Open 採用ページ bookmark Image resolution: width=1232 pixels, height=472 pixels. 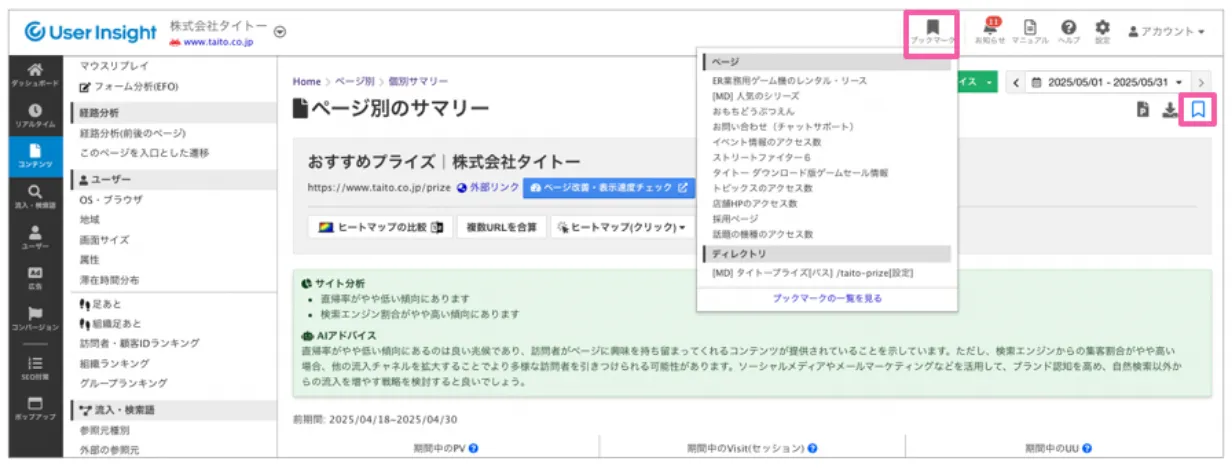[735, 218]
